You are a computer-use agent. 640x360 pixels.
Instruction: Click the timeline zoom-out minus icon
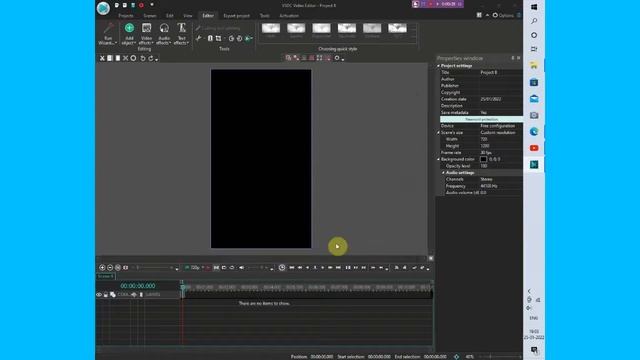pyautogui.click(x=110, y=268)
